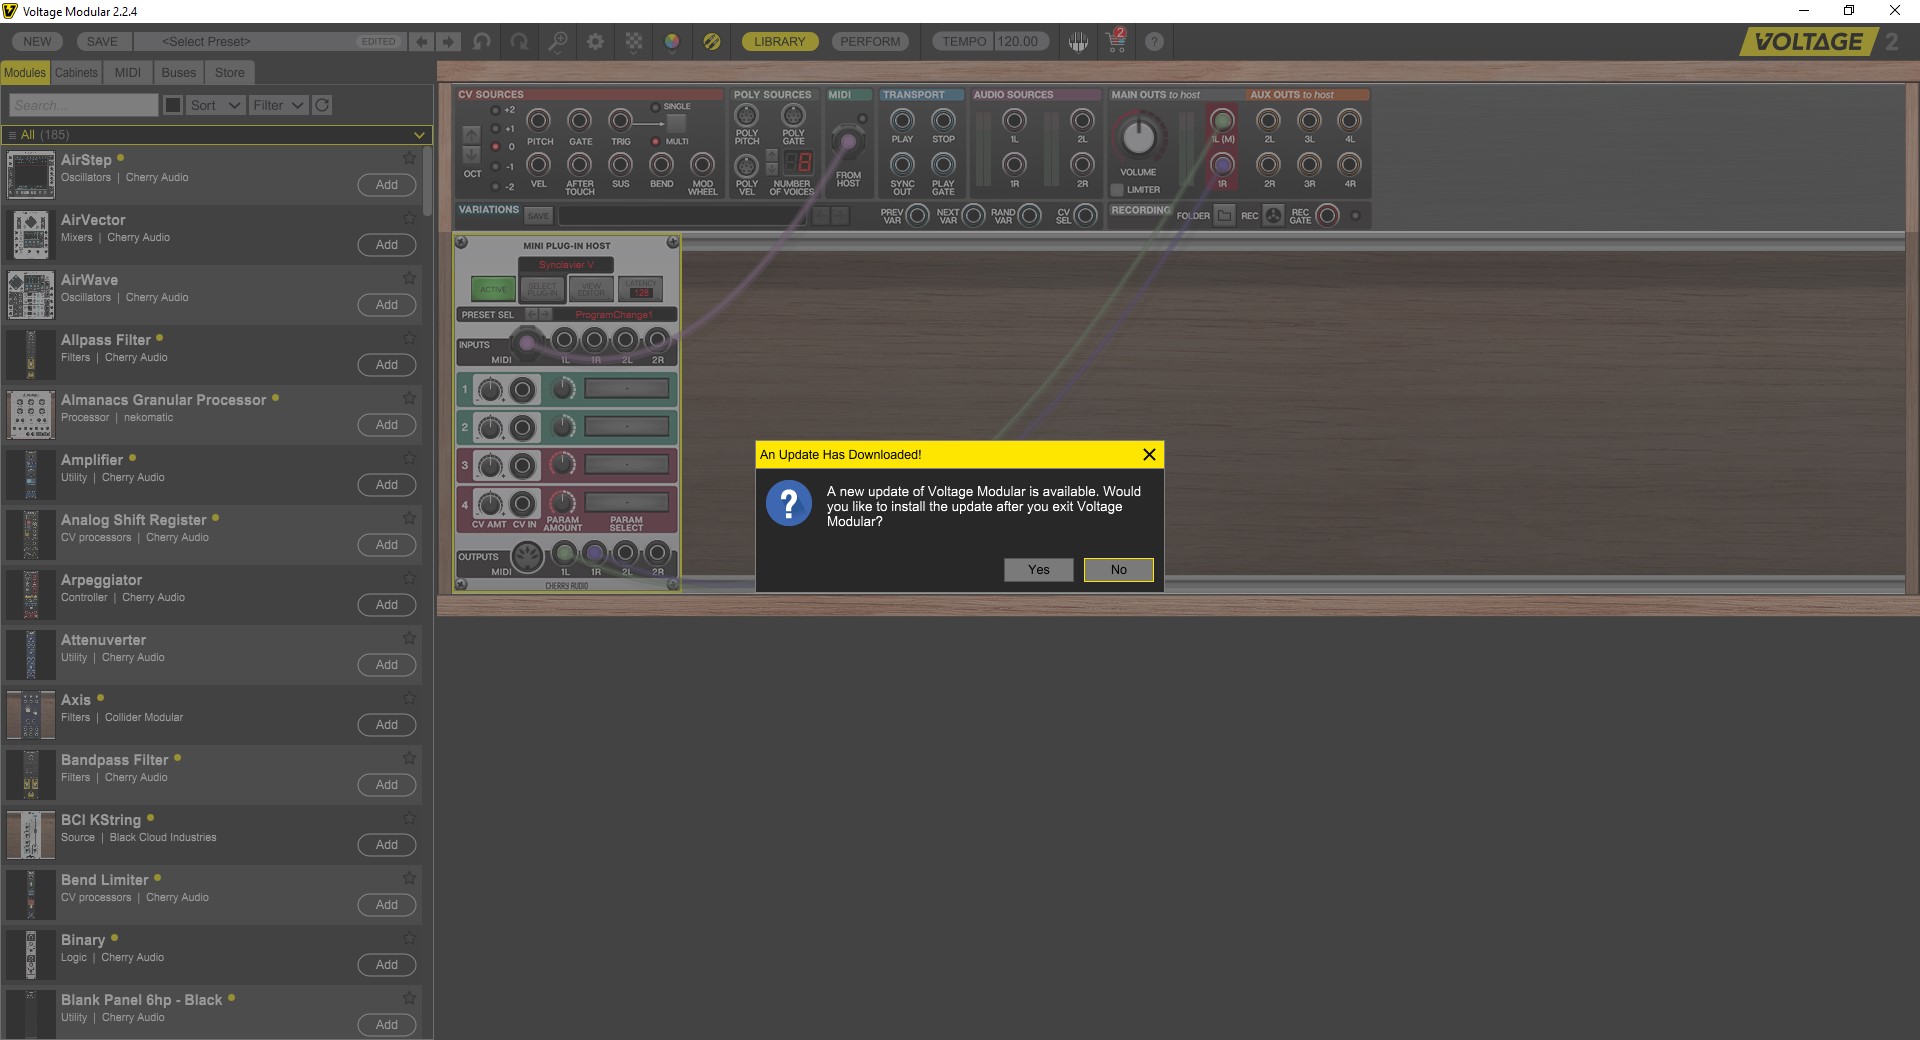
Task: Click the NEW button
Action: click(37, 42)
